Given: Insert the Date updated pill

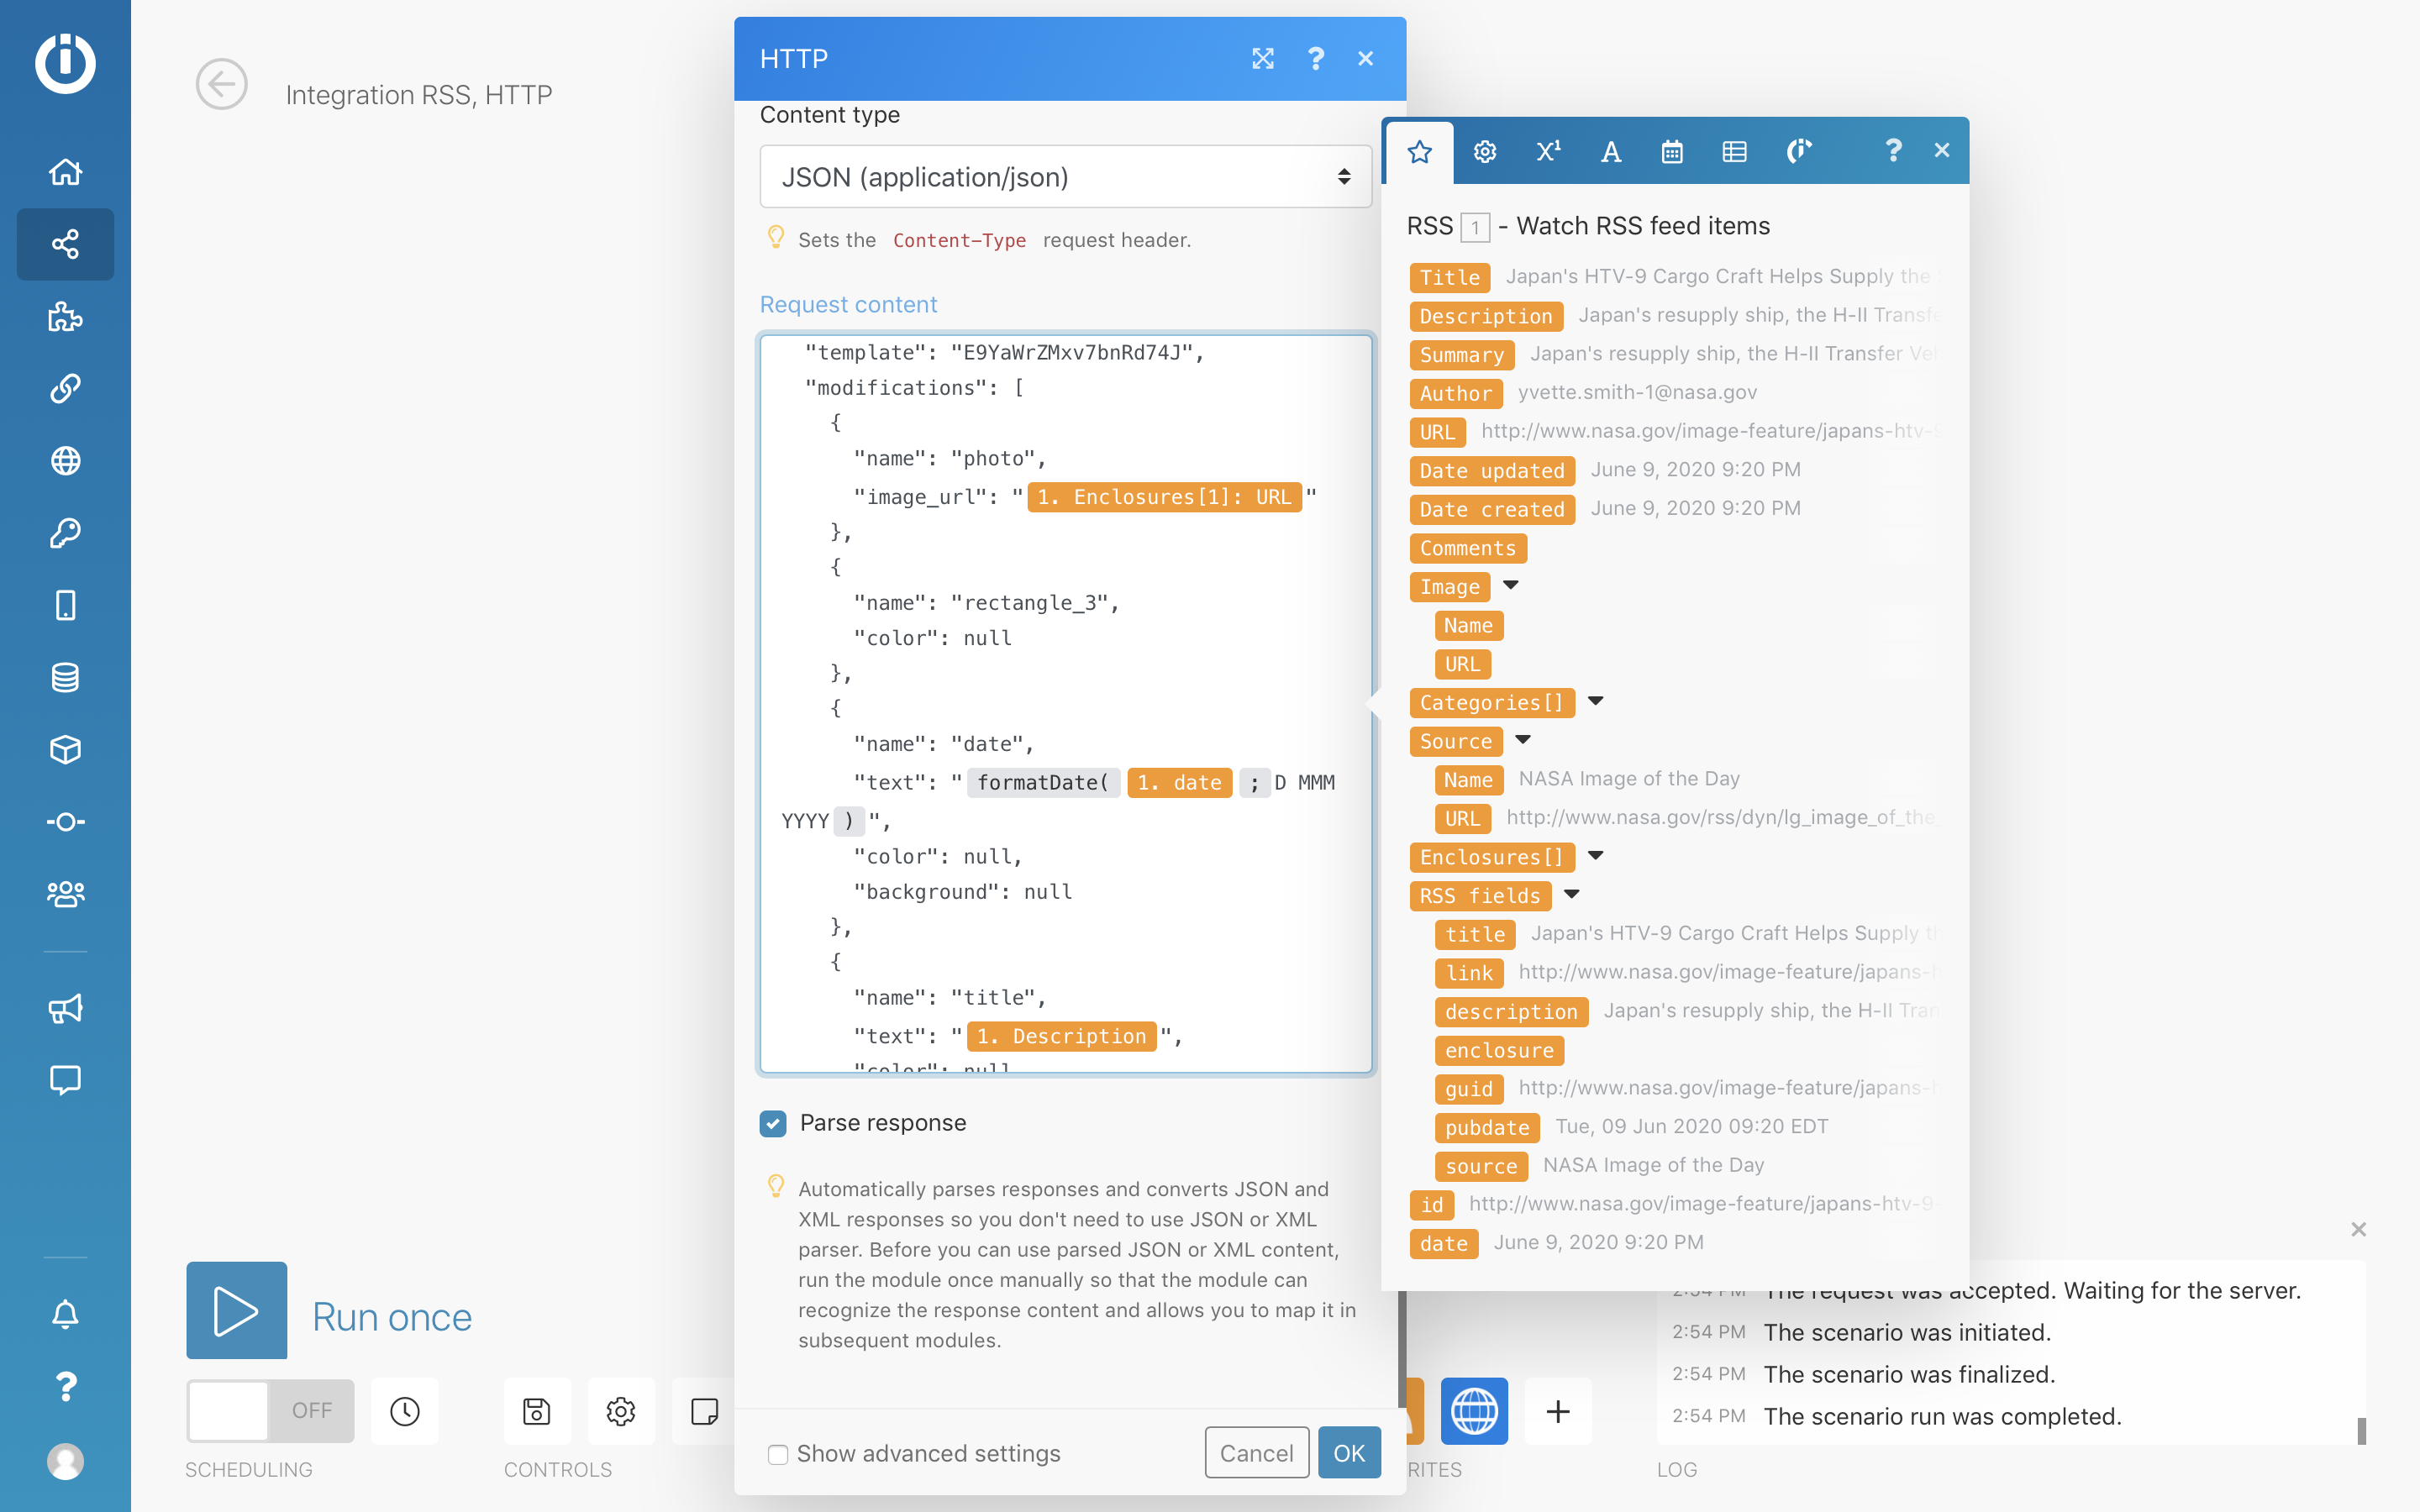Looking at the screenshot, I should click(x=1492, y=471).
